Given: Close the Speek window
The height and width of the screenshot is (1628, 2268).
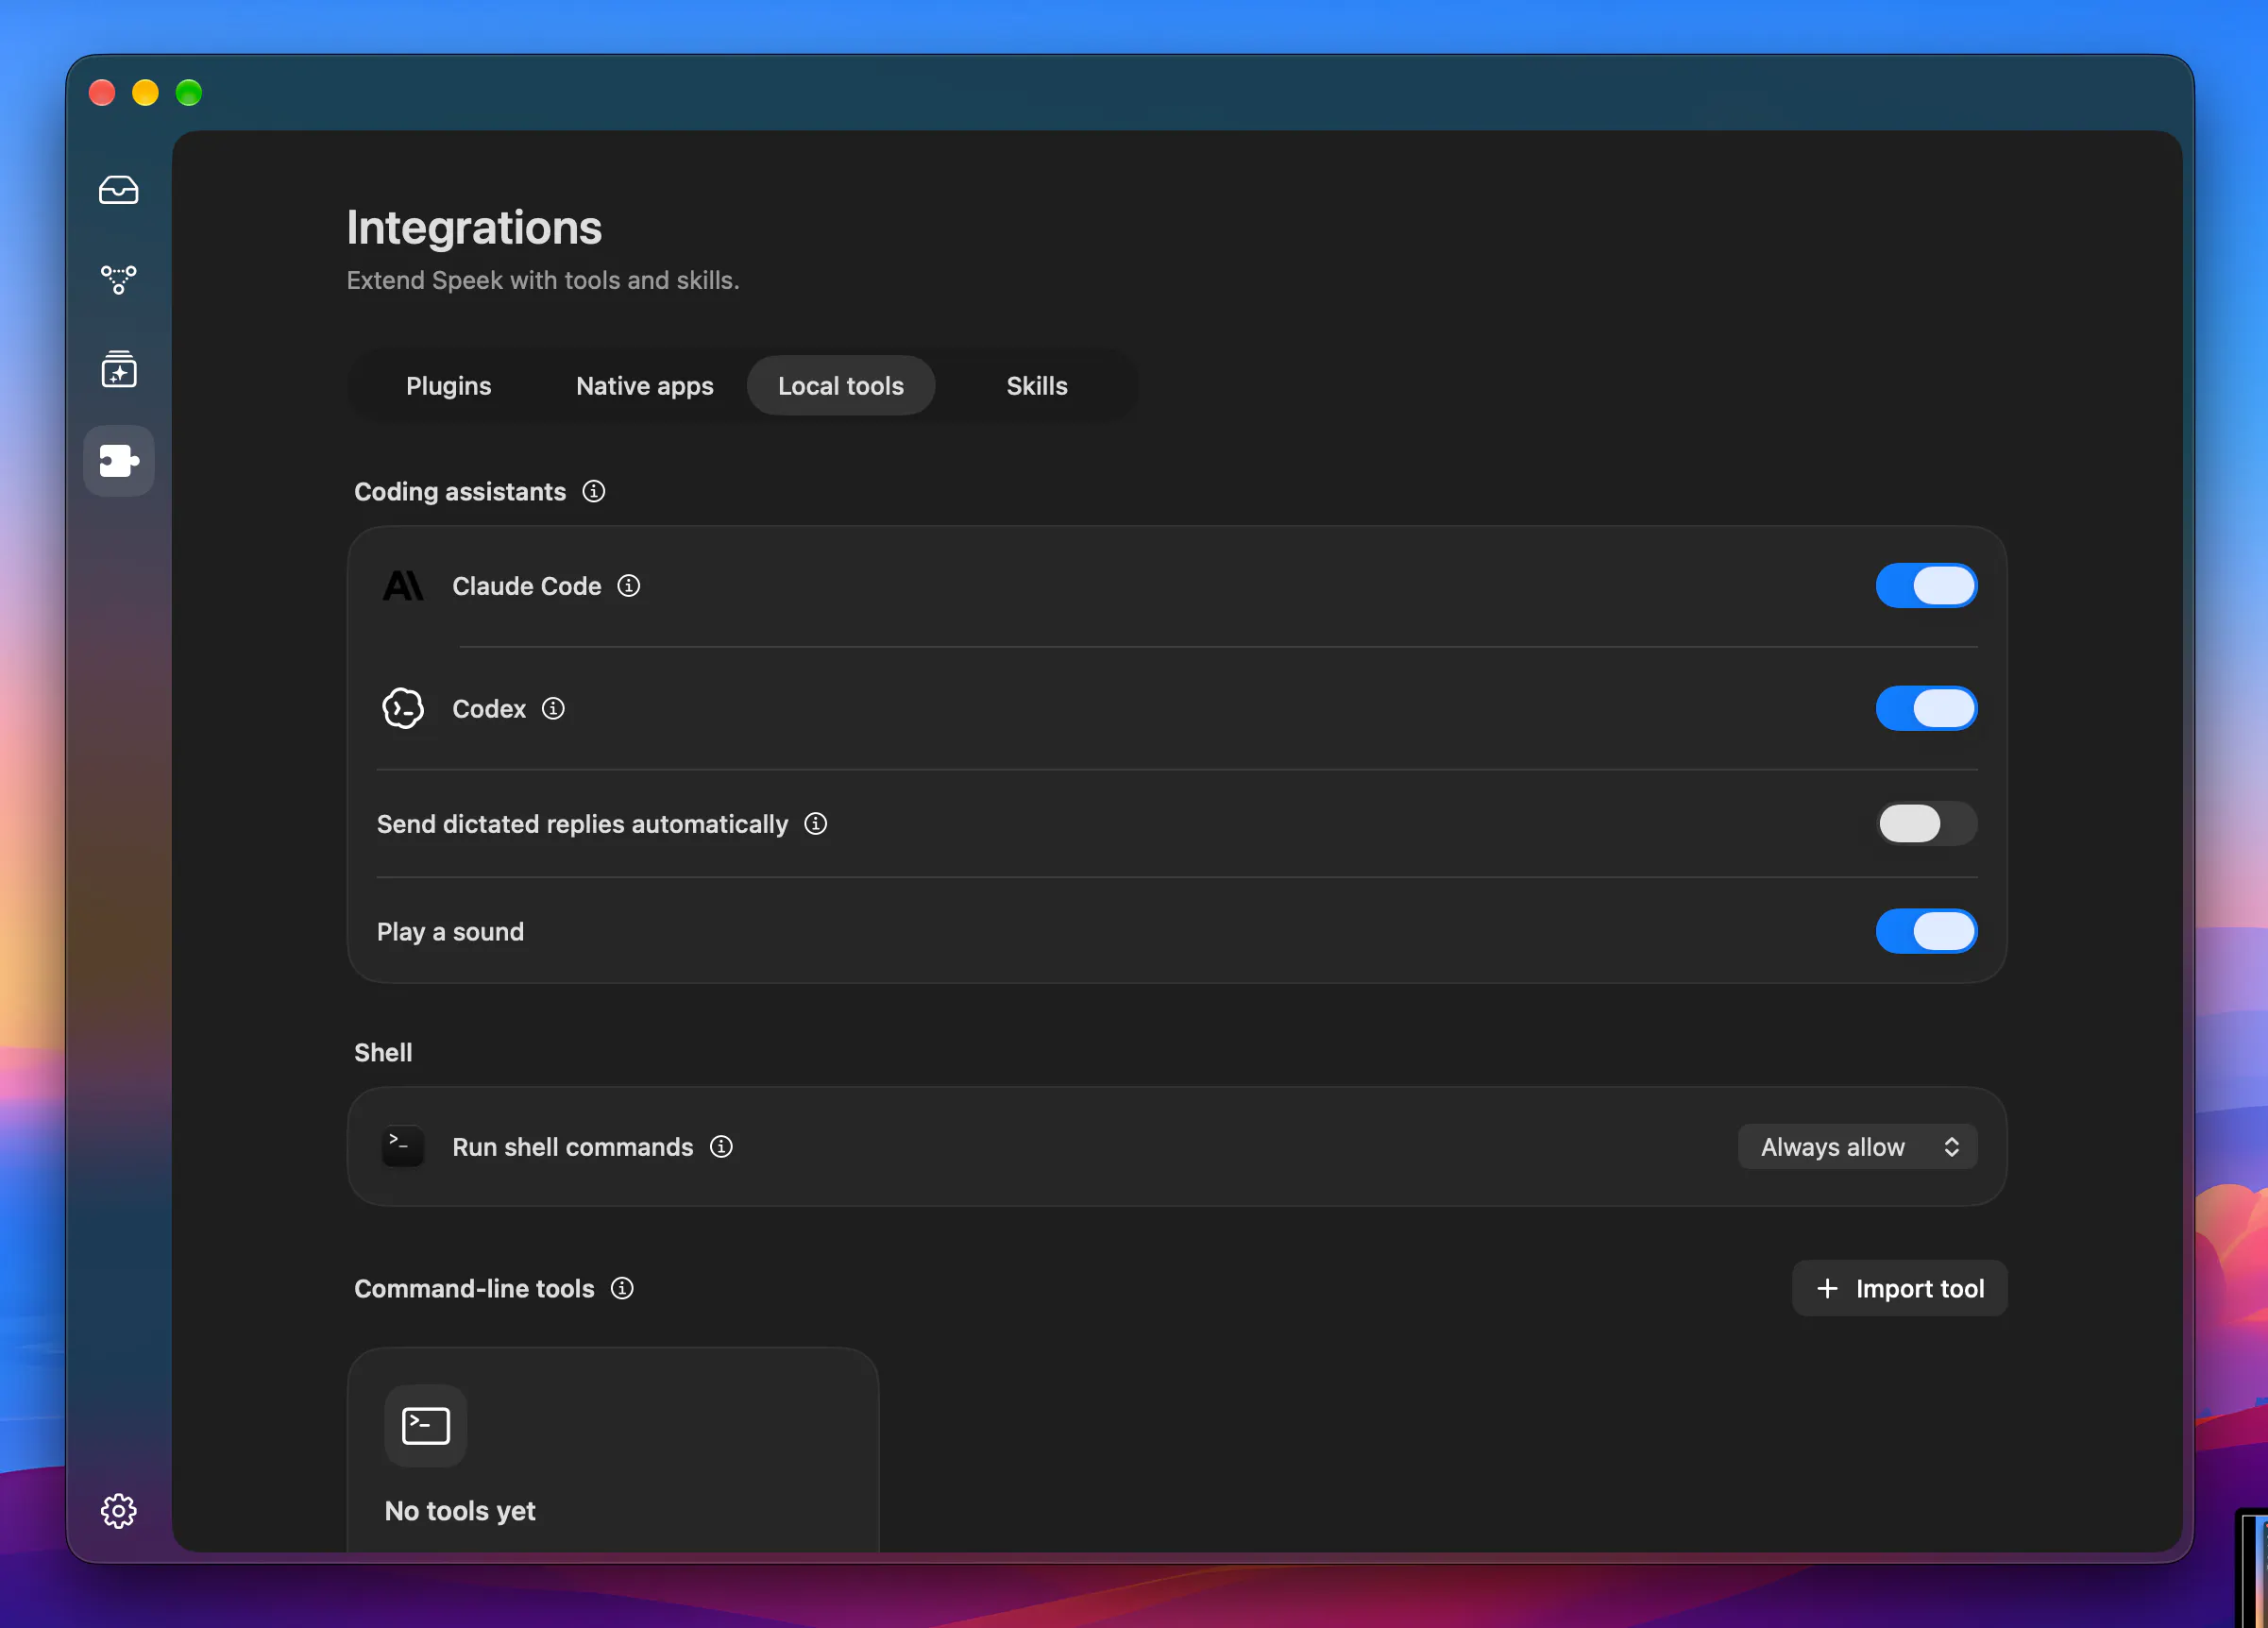Looking at the screenshot, I should [102, 93].
